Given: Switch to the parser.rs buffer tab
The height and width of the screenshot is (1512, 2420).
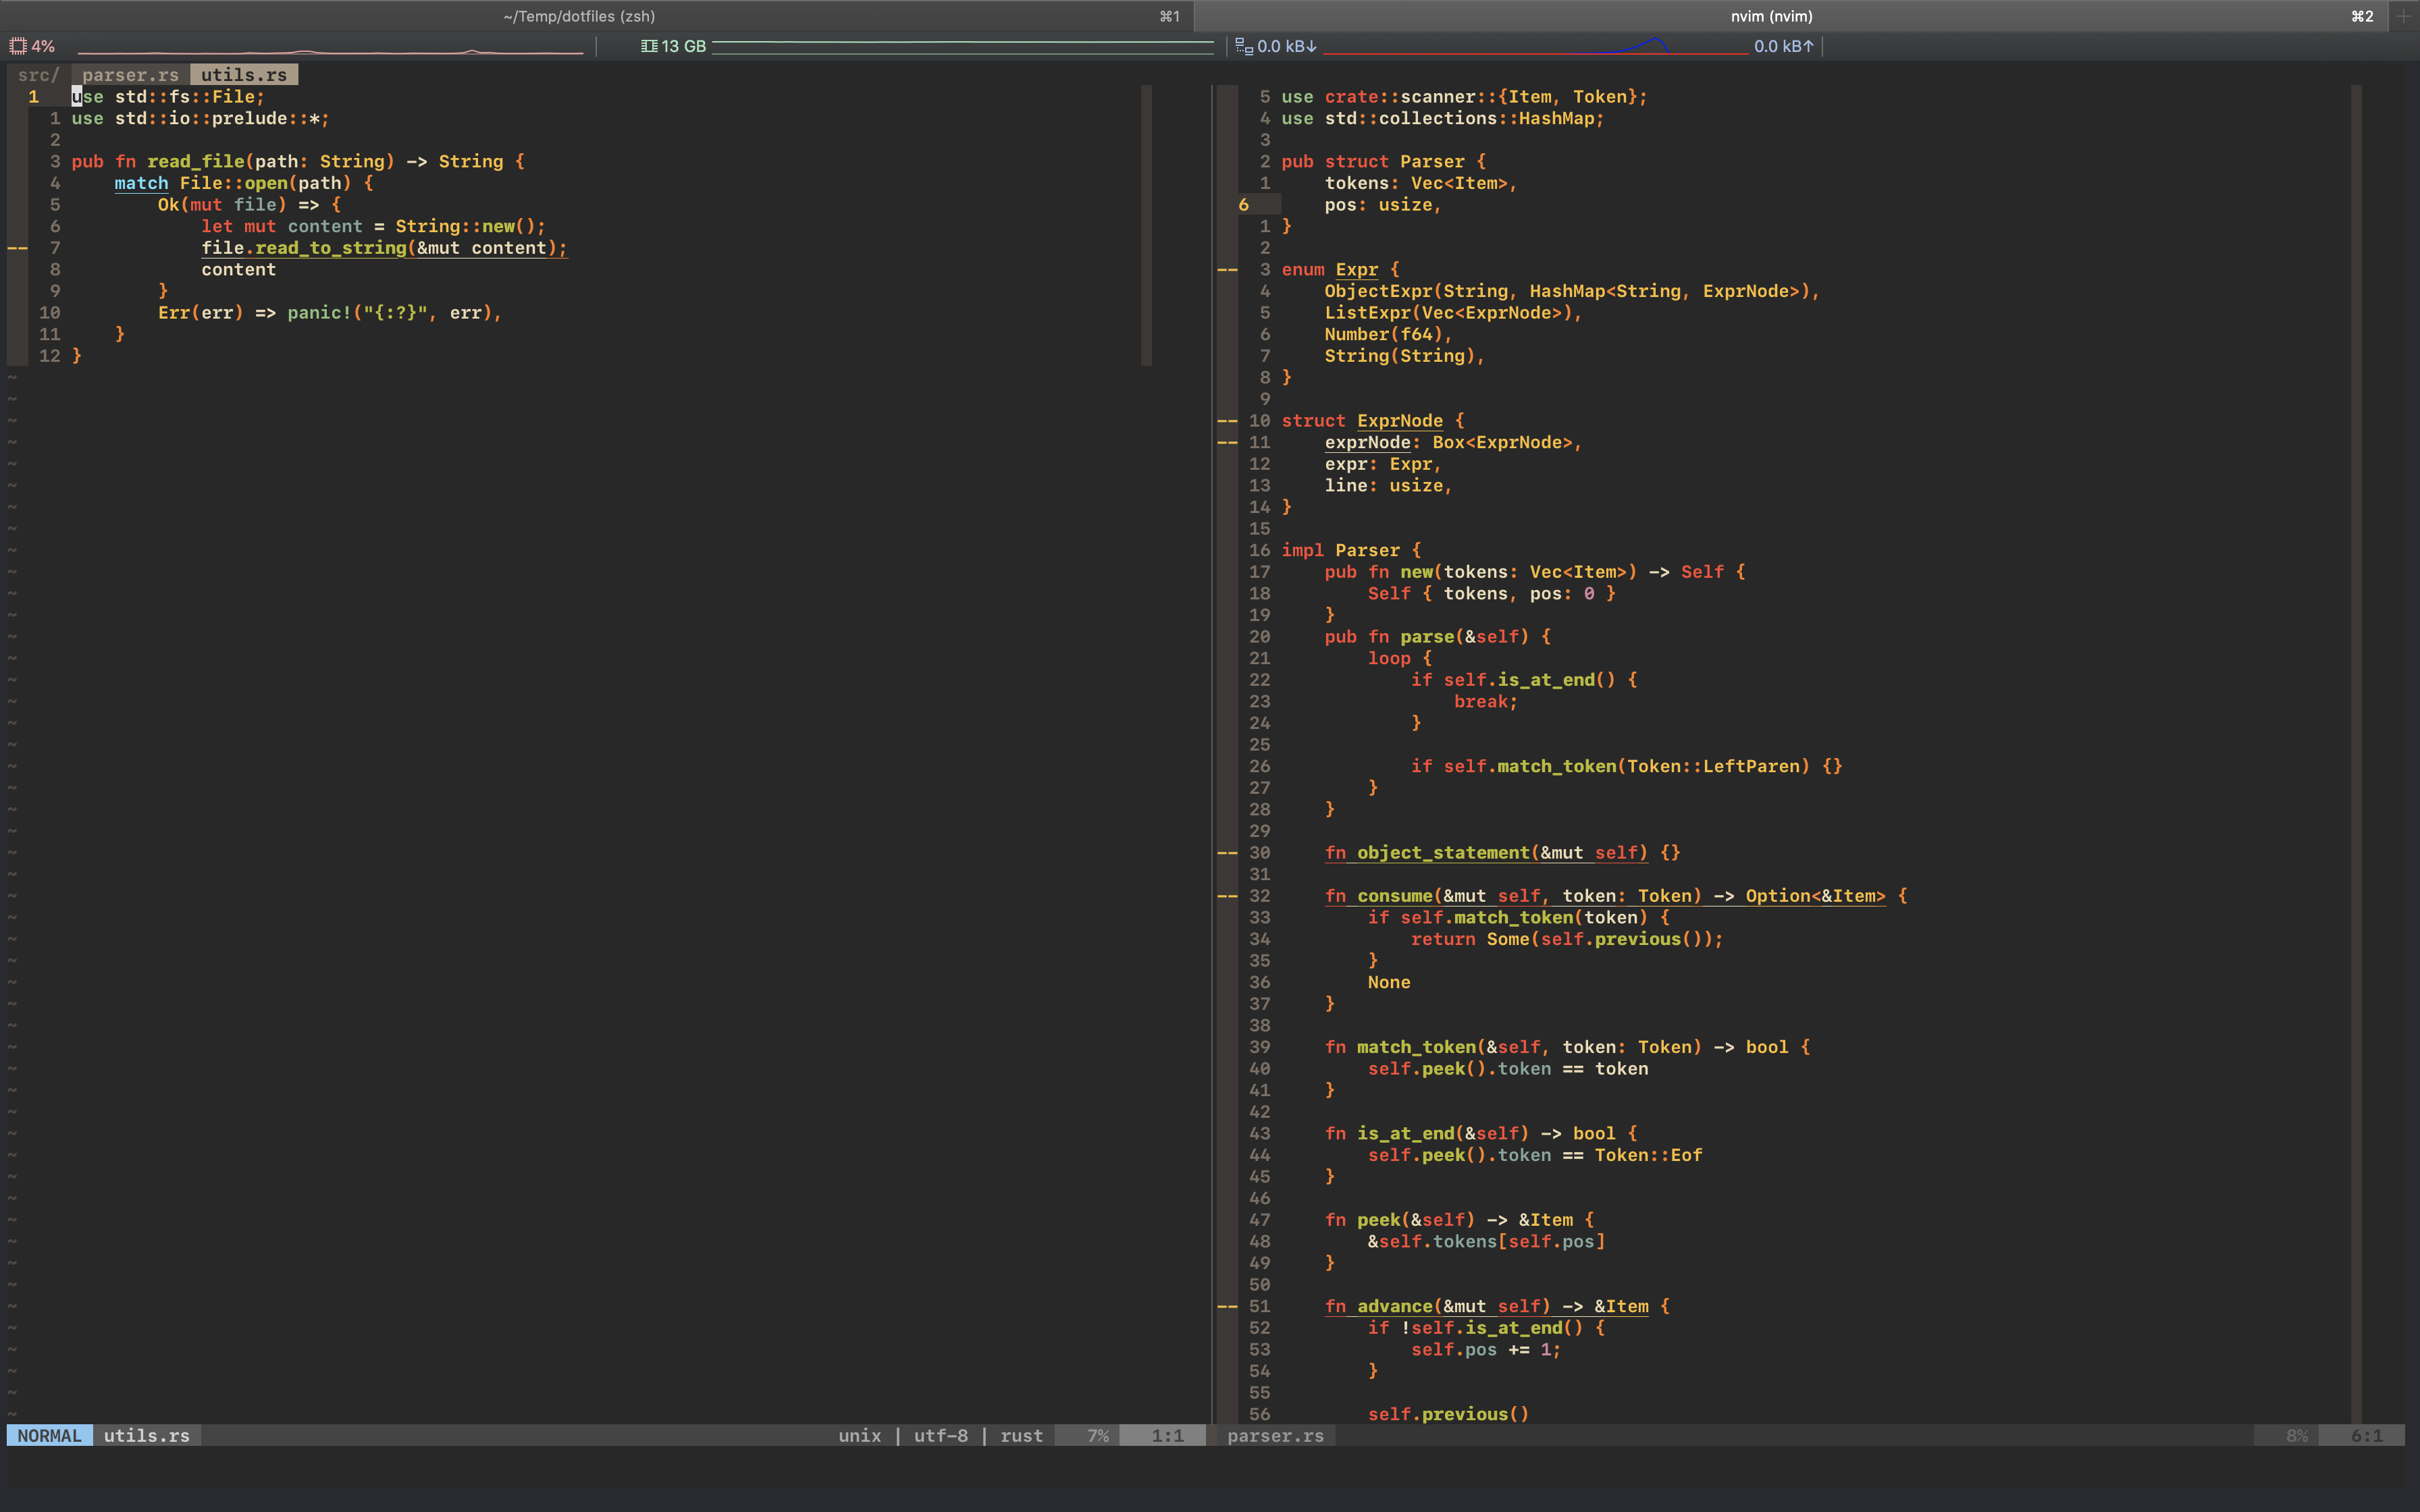Looking at the screenshot, I should point(130,75).
